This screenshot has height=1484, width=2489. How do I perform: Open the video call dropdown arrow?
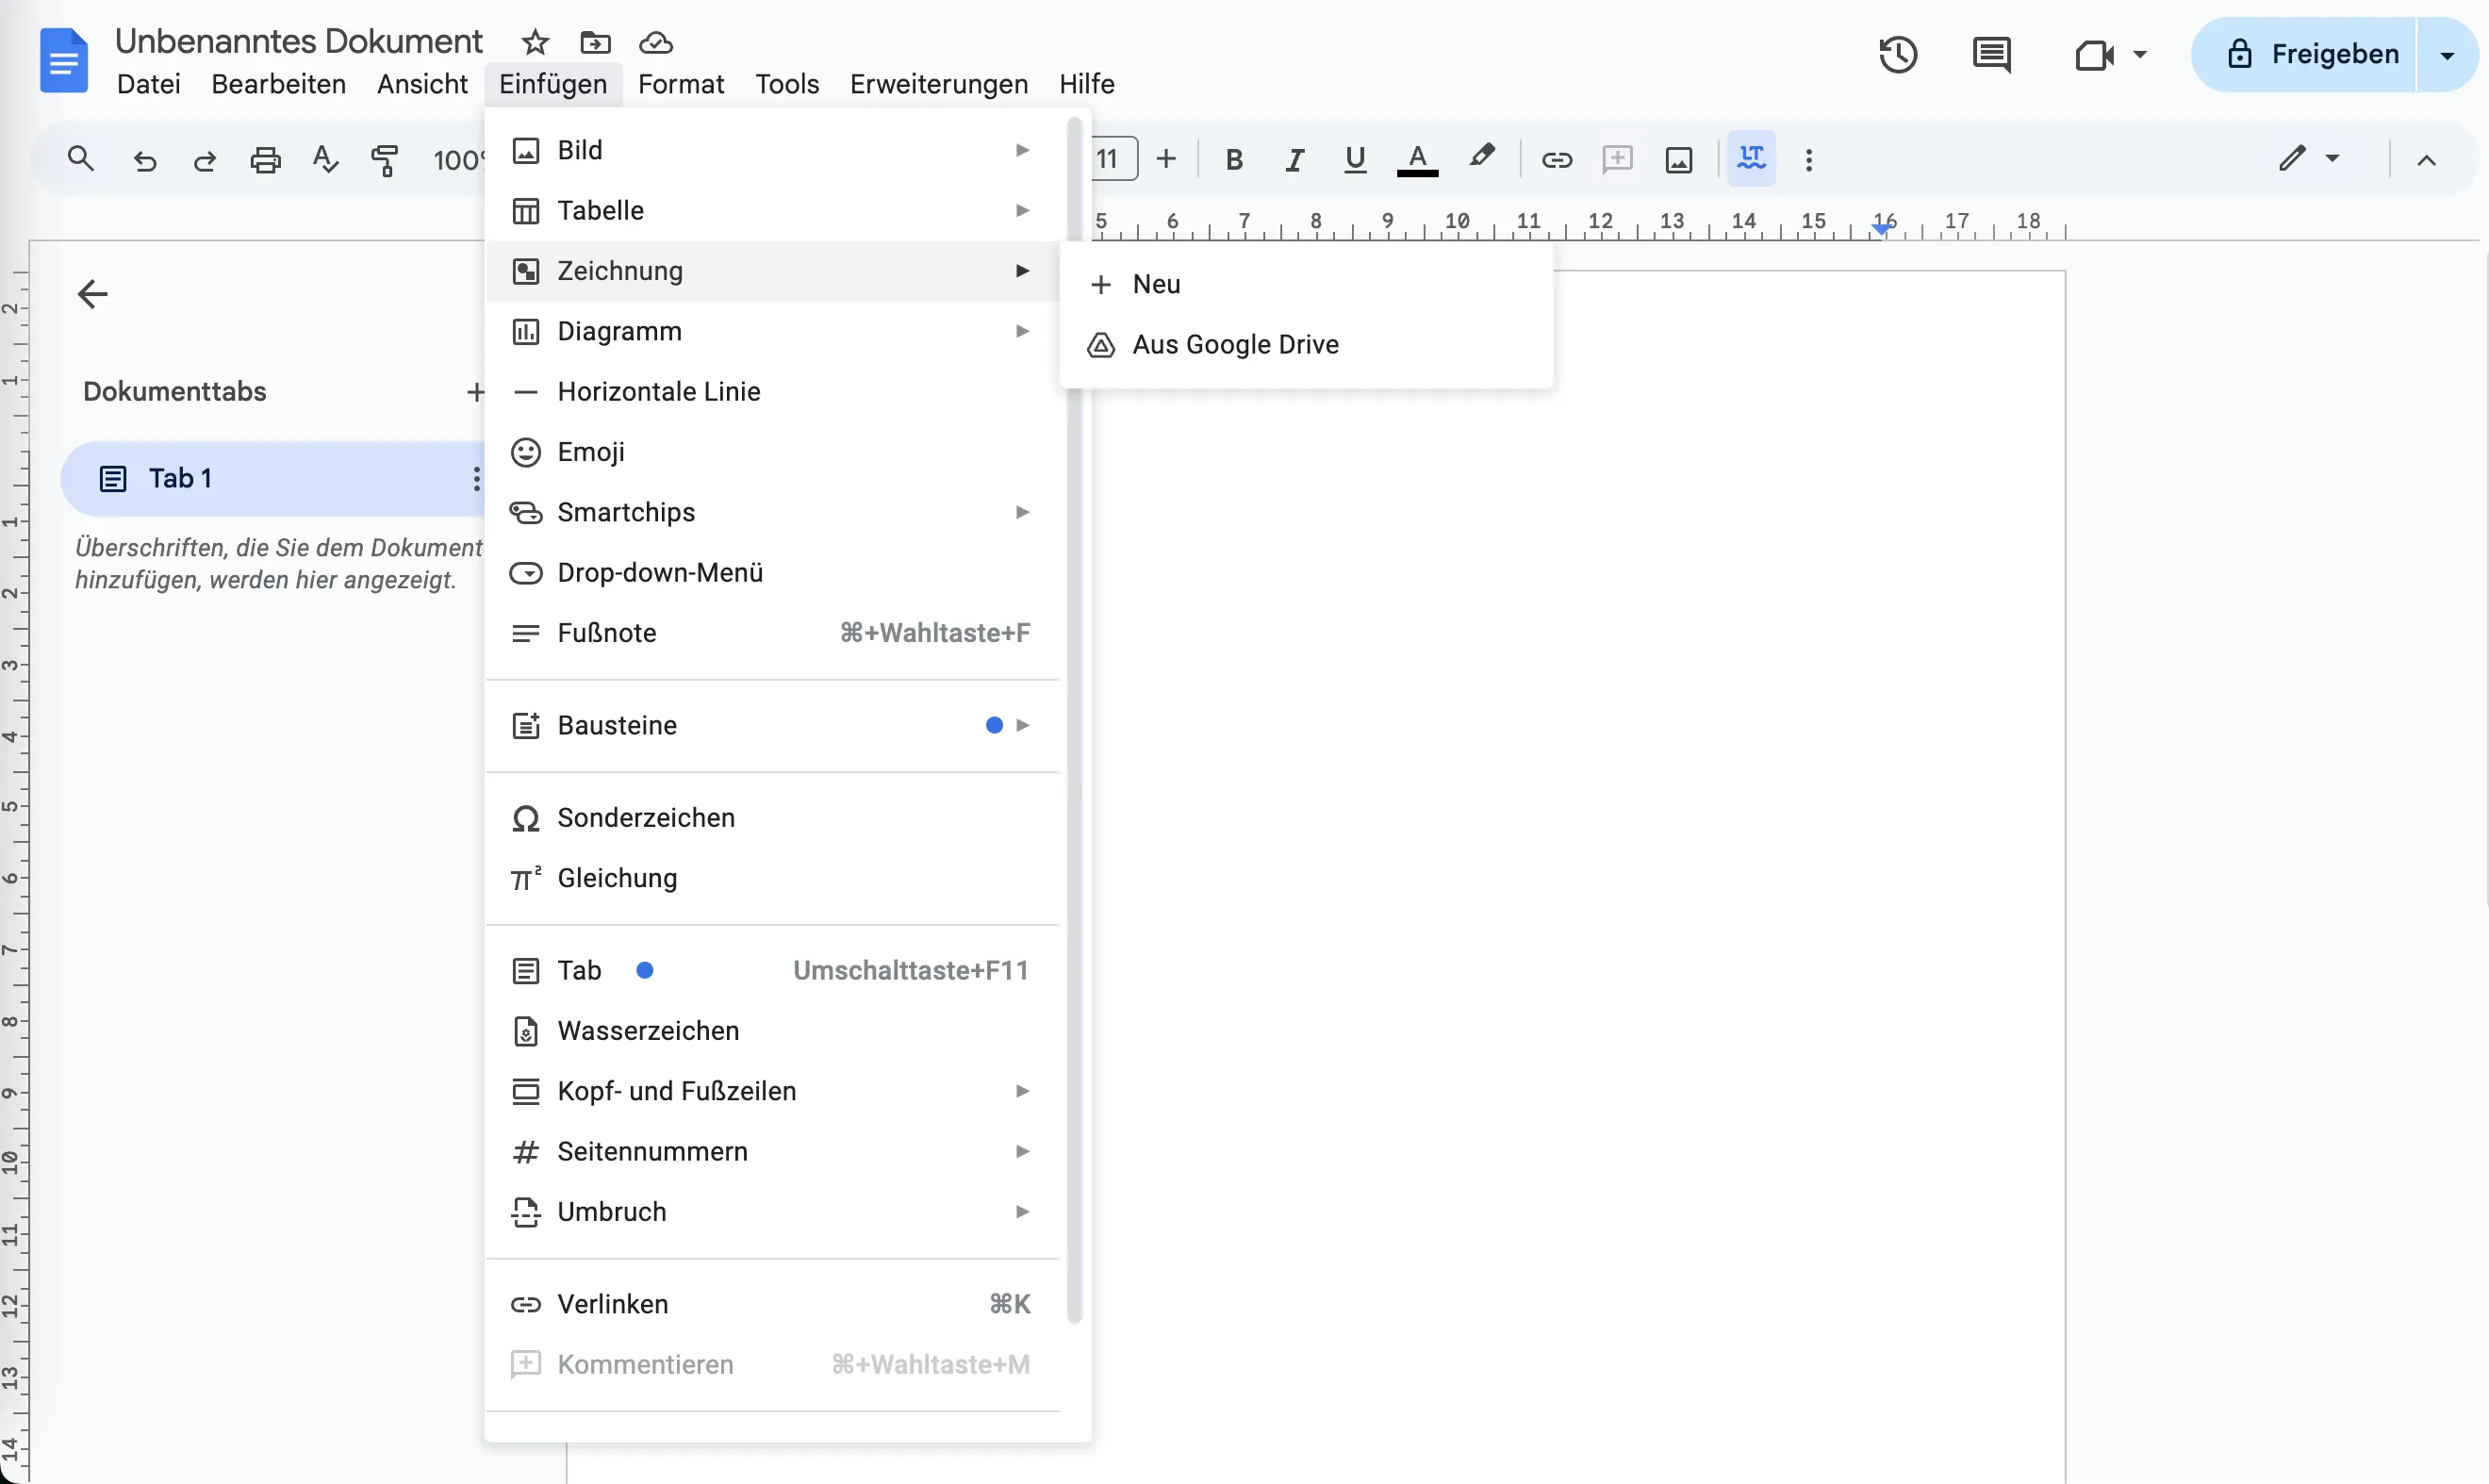coord(2140,54)
